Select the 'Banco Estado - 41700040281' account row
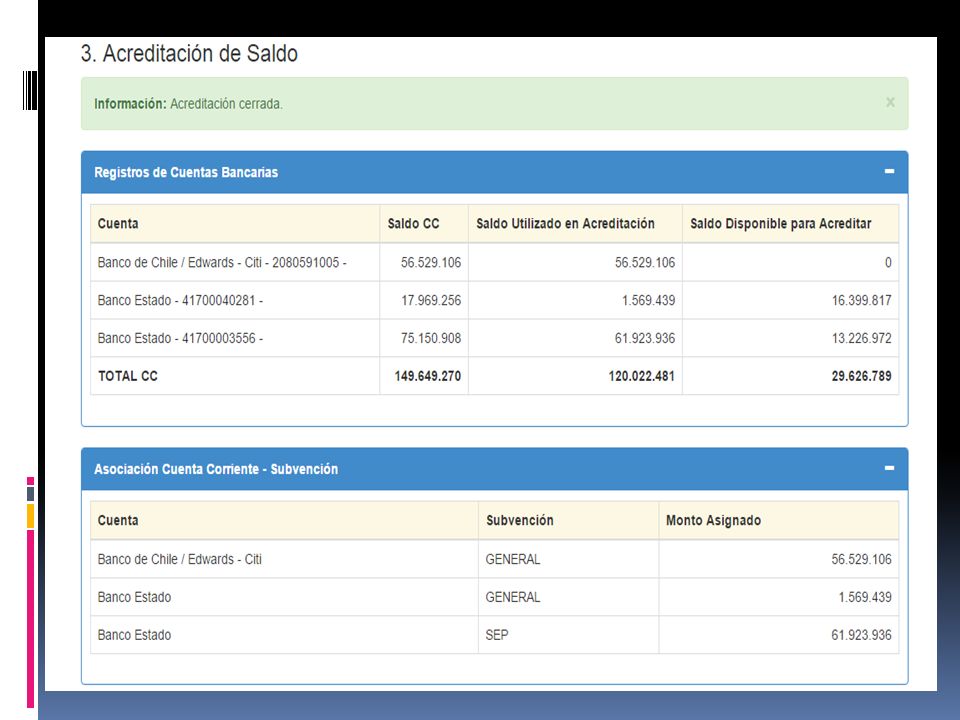The width and height of the screenshot is (960, 720). pyautogui.click(x=495, y=301)
